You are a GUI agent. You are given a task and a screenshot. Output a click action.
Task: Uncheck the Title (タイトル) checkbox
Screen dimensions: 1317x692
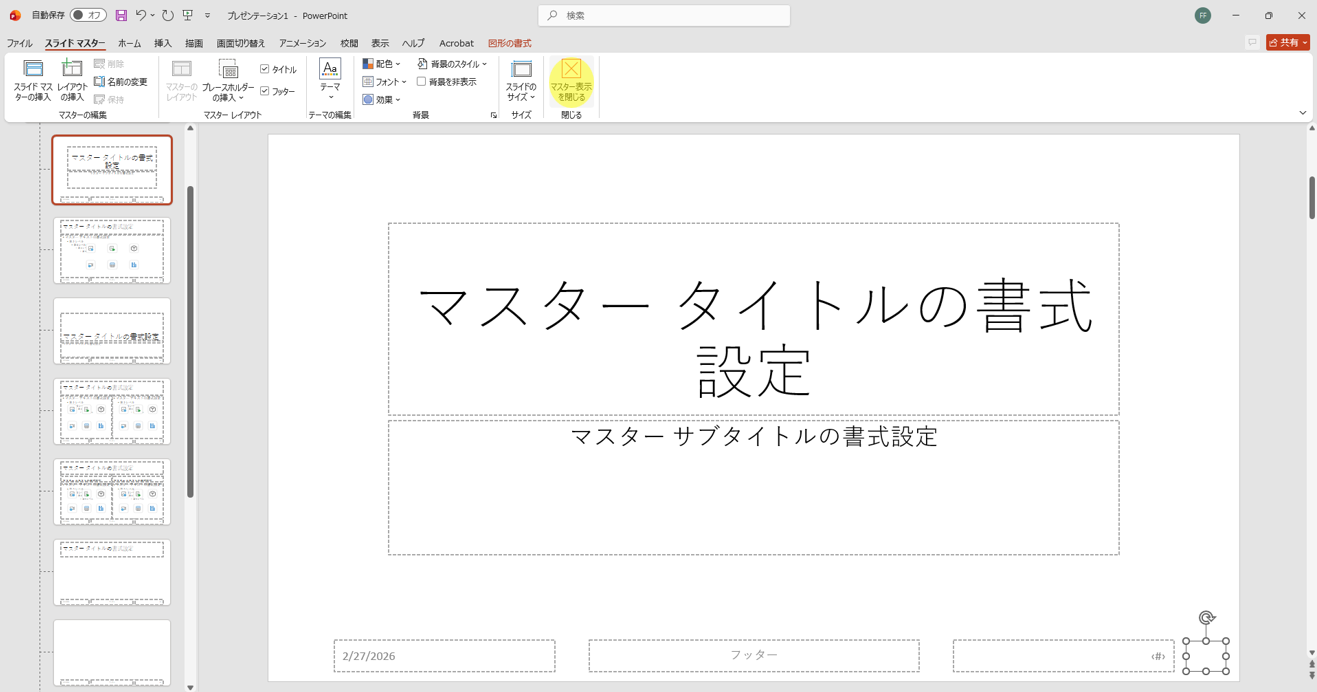pyautogui.click(x=265, y=69)
